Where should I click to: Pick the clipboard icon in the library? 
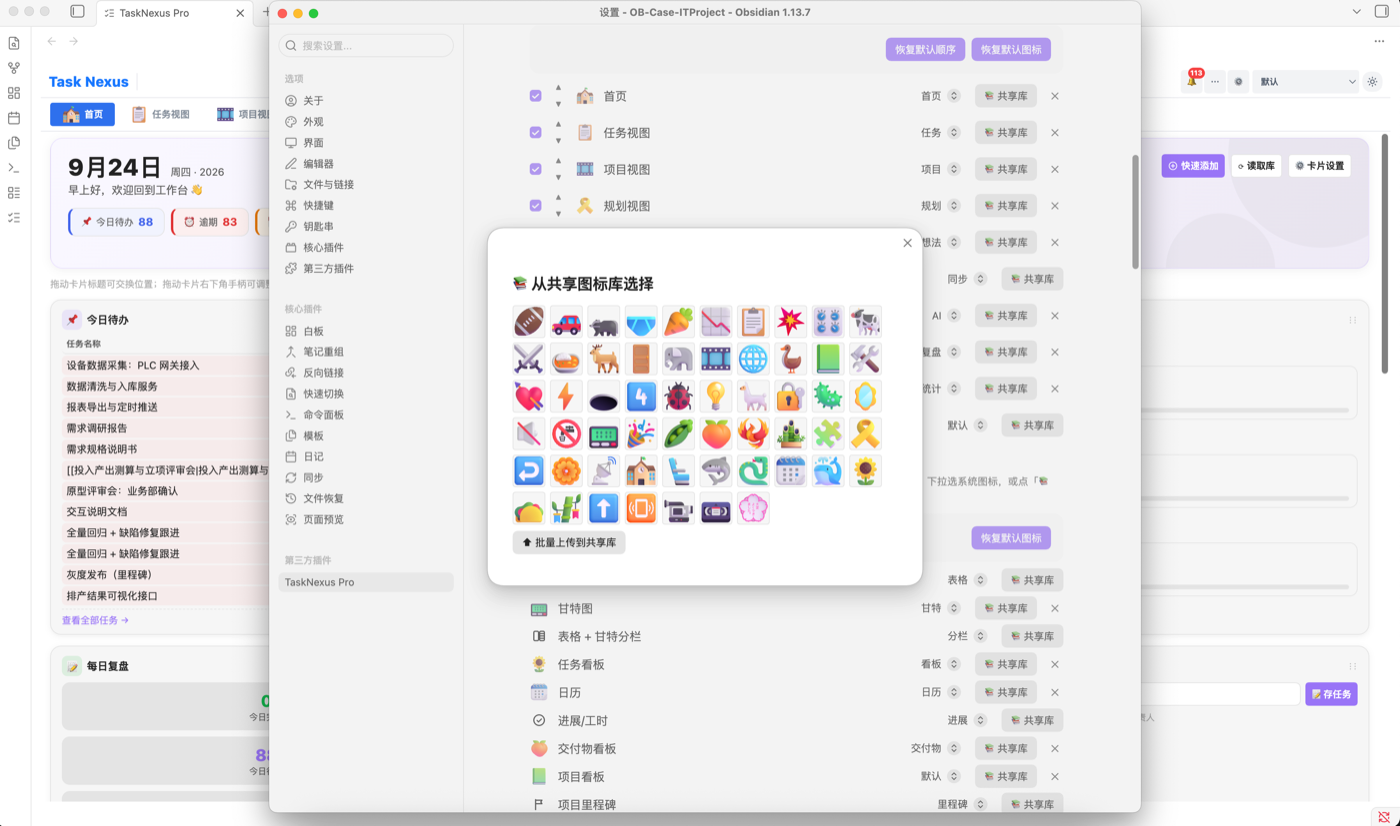(753, 321)
